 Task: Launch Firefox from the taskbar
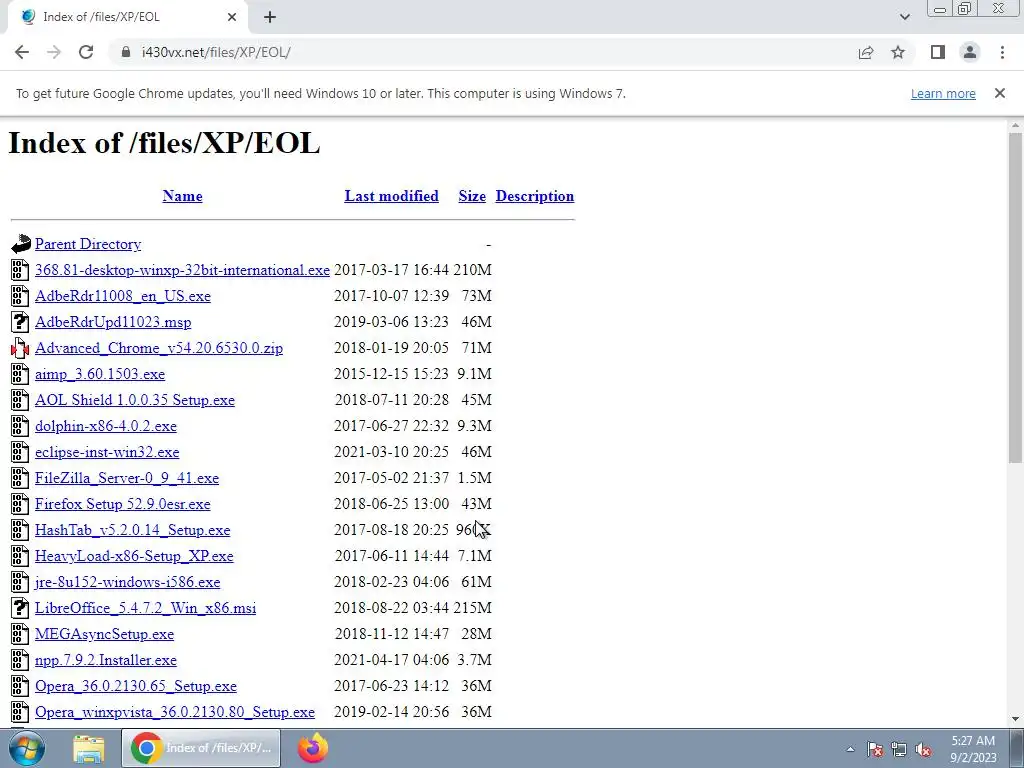pos(312,748)
